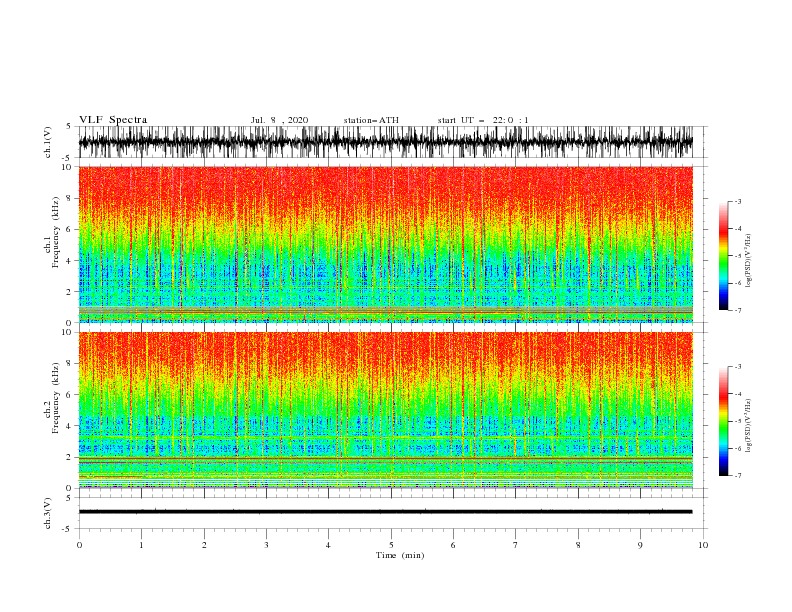Click the "station=ATH" header label

(x=371, y=120)
